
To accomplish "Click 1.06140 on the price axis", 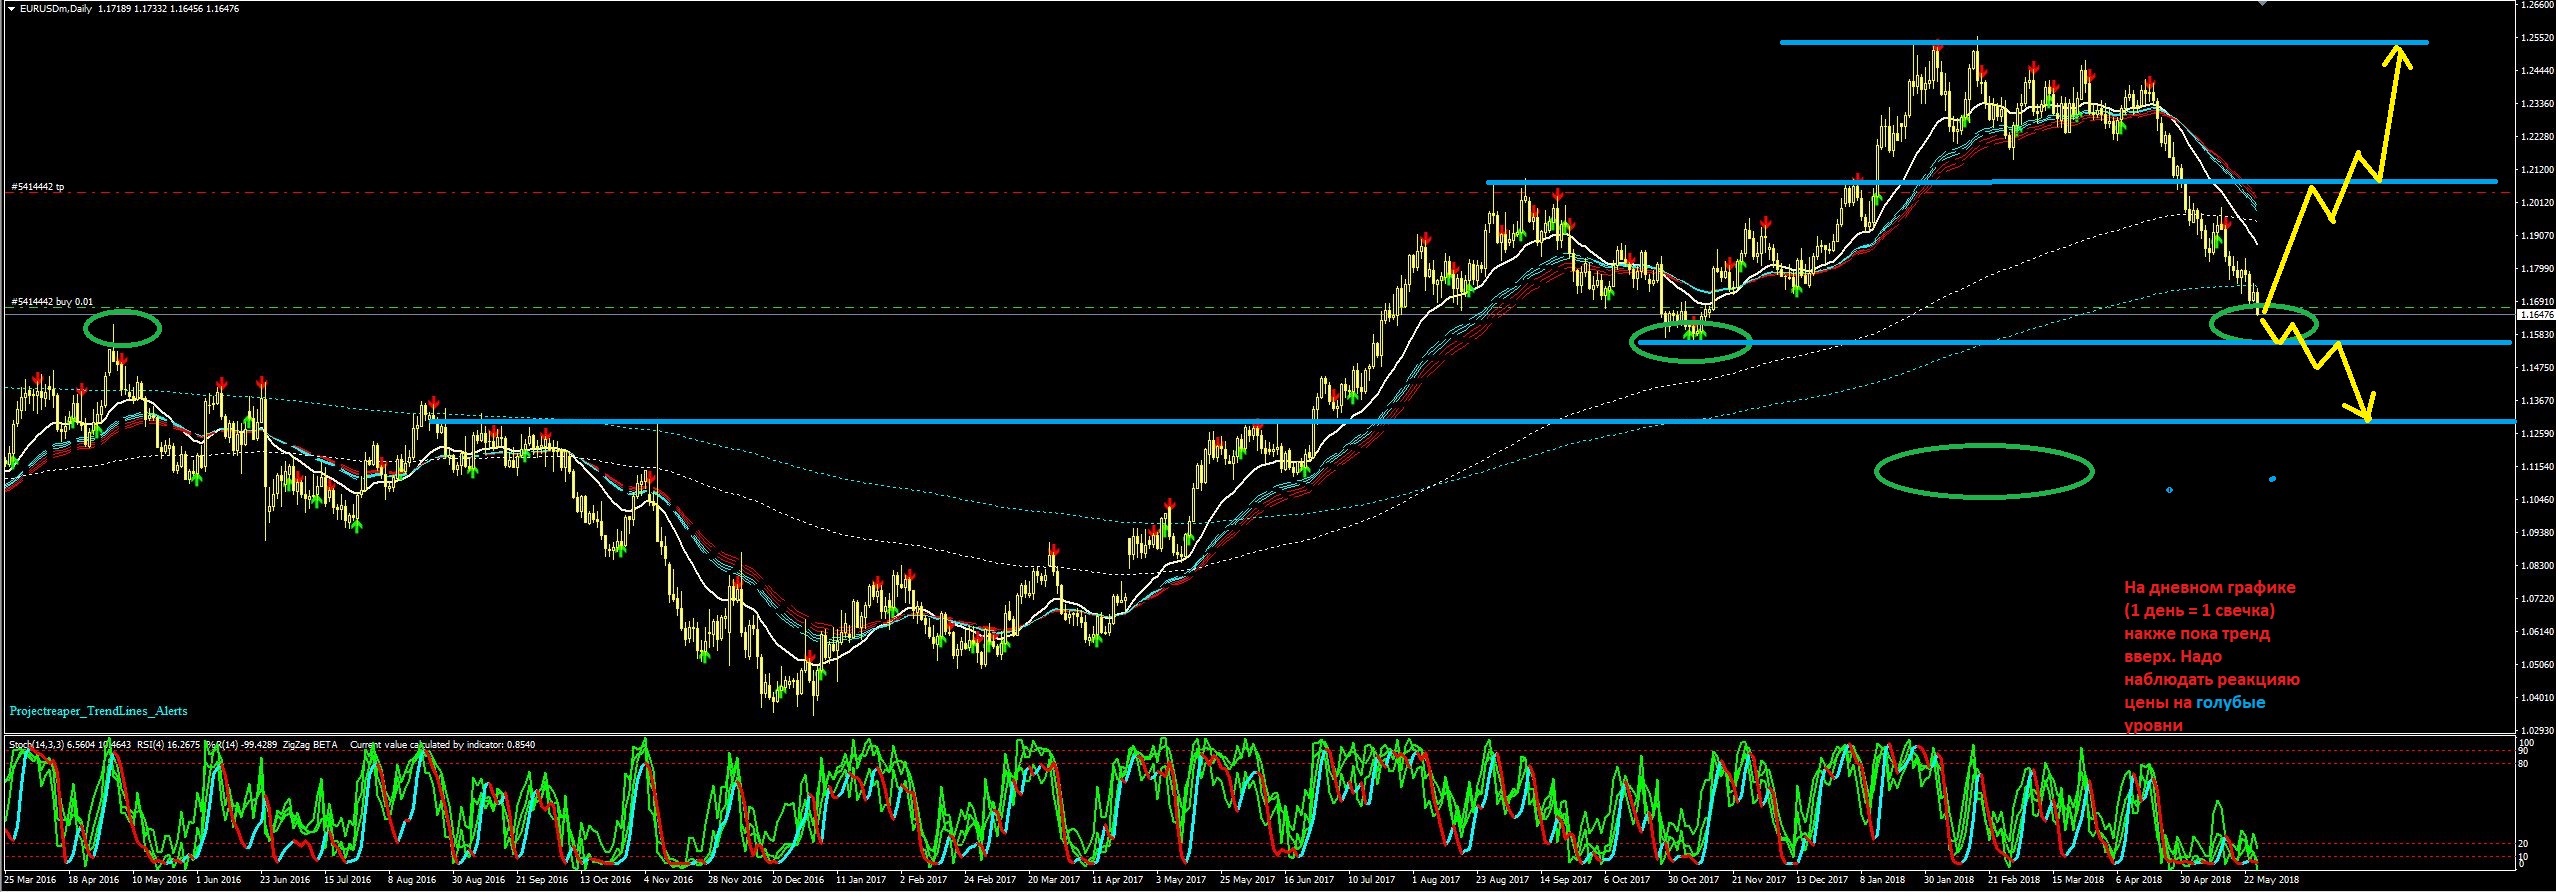I will point(2536,632).
